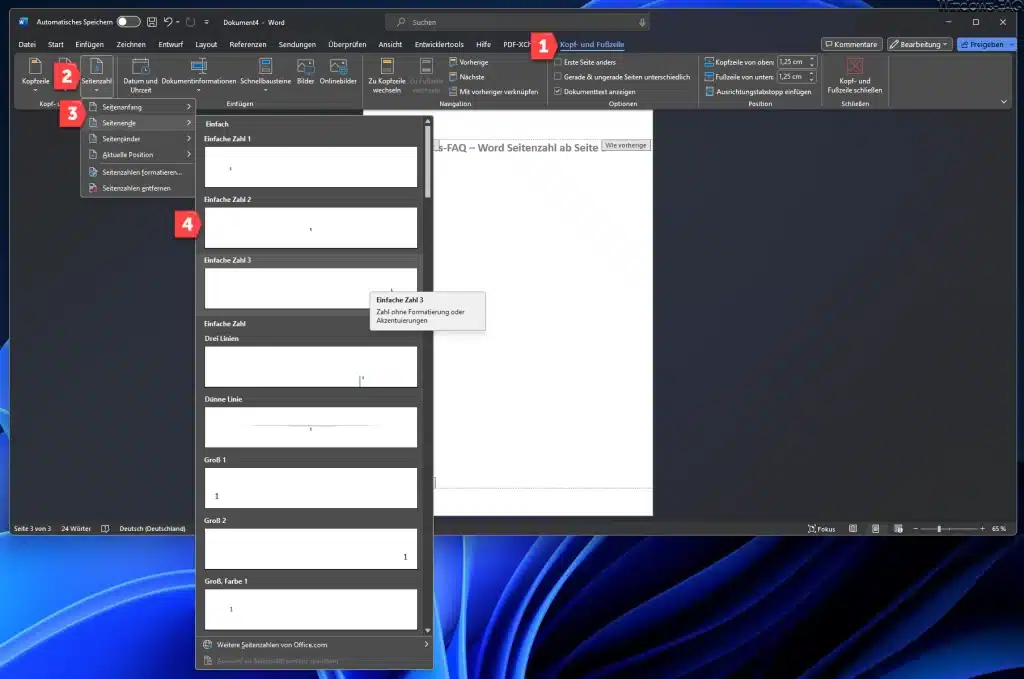Screen dimensions: 1024x679
Task: Click 24 Wörter word count
Action: (x=76, y=529)
